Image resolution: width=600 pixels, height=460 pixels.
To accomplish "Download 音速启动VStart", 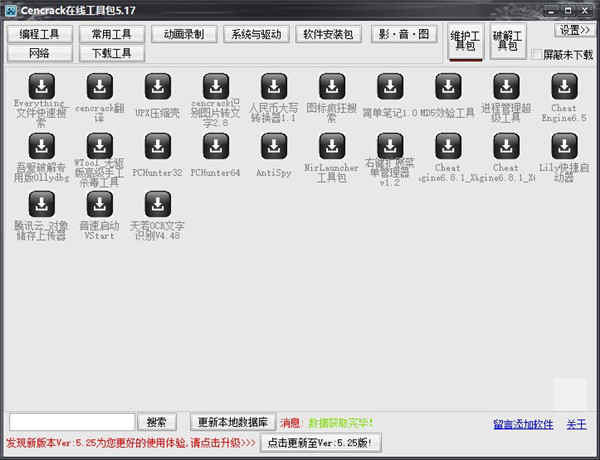I will pos(99,204).
